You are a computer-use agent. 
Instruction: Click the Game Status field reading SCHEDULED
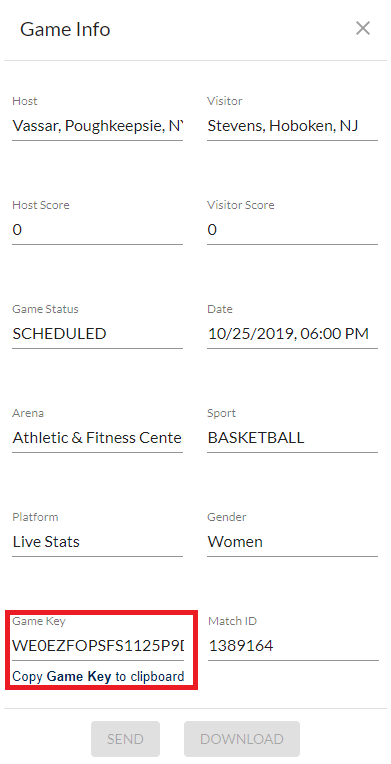point(98,334)
